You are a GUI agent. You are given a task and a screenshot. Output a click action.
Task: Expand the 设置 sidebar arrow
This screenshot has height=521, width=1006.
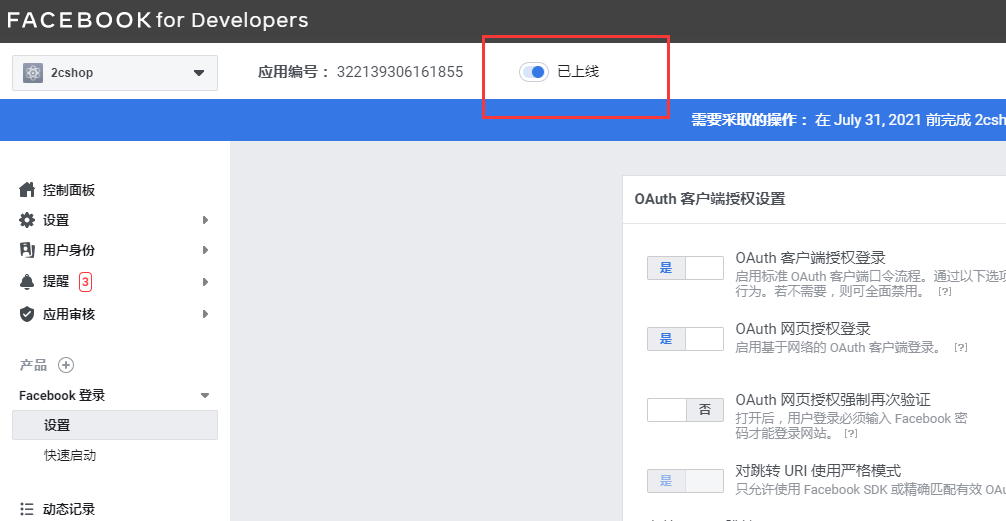click(205, 220)
